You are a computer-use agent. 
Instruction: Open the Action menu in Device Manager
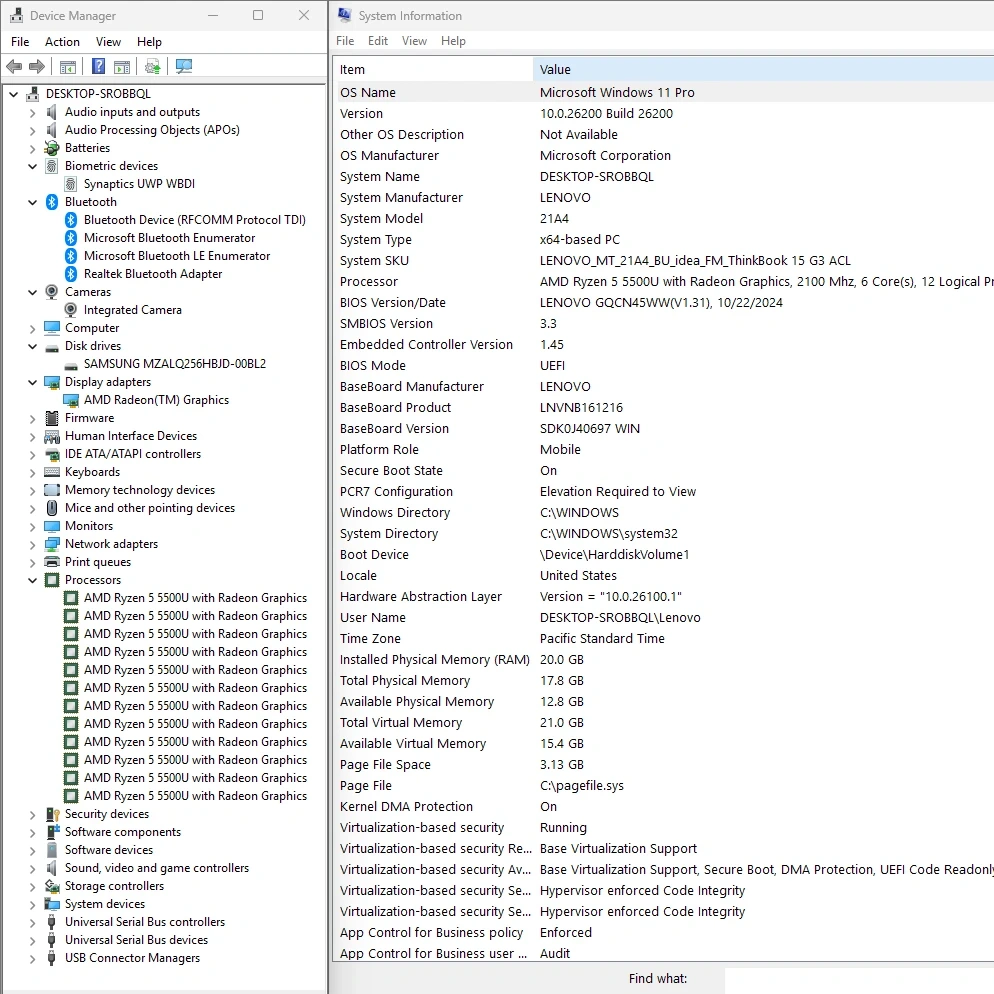click(62, 42)
